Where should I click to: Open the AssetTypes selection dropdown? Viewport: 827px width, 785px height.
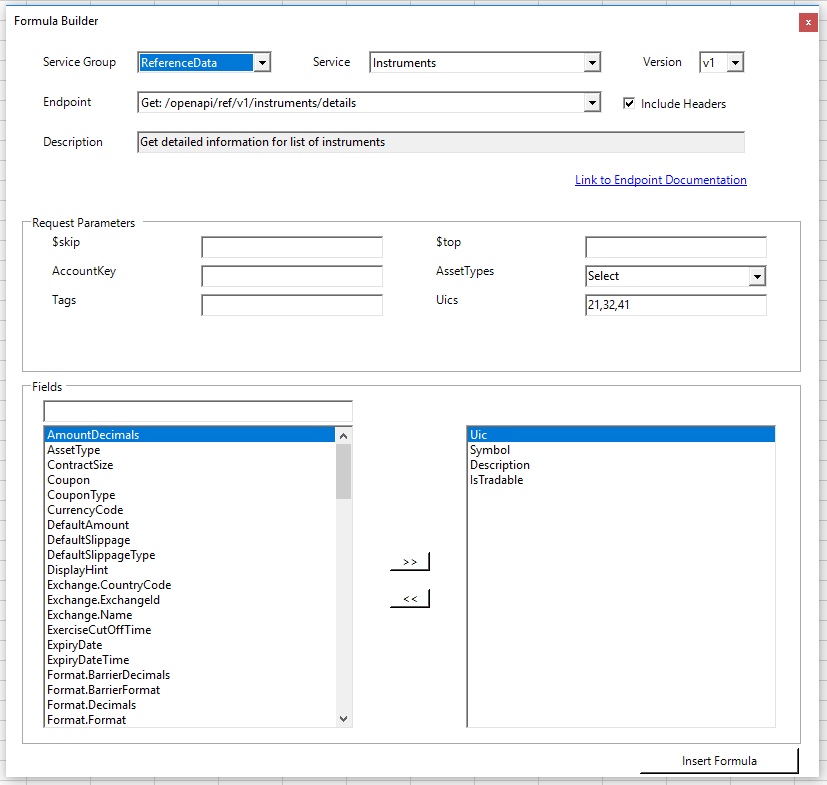758,275
